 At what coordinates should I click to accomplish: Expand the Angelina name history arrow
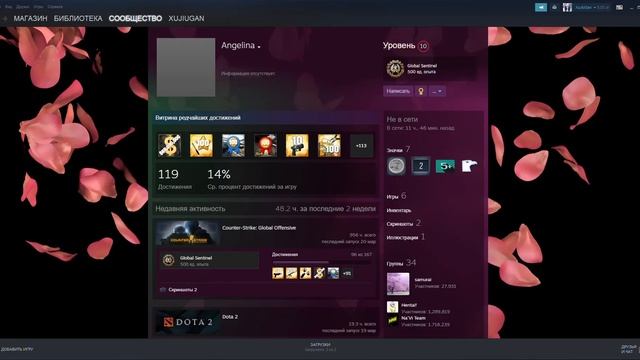coord(259,47)
